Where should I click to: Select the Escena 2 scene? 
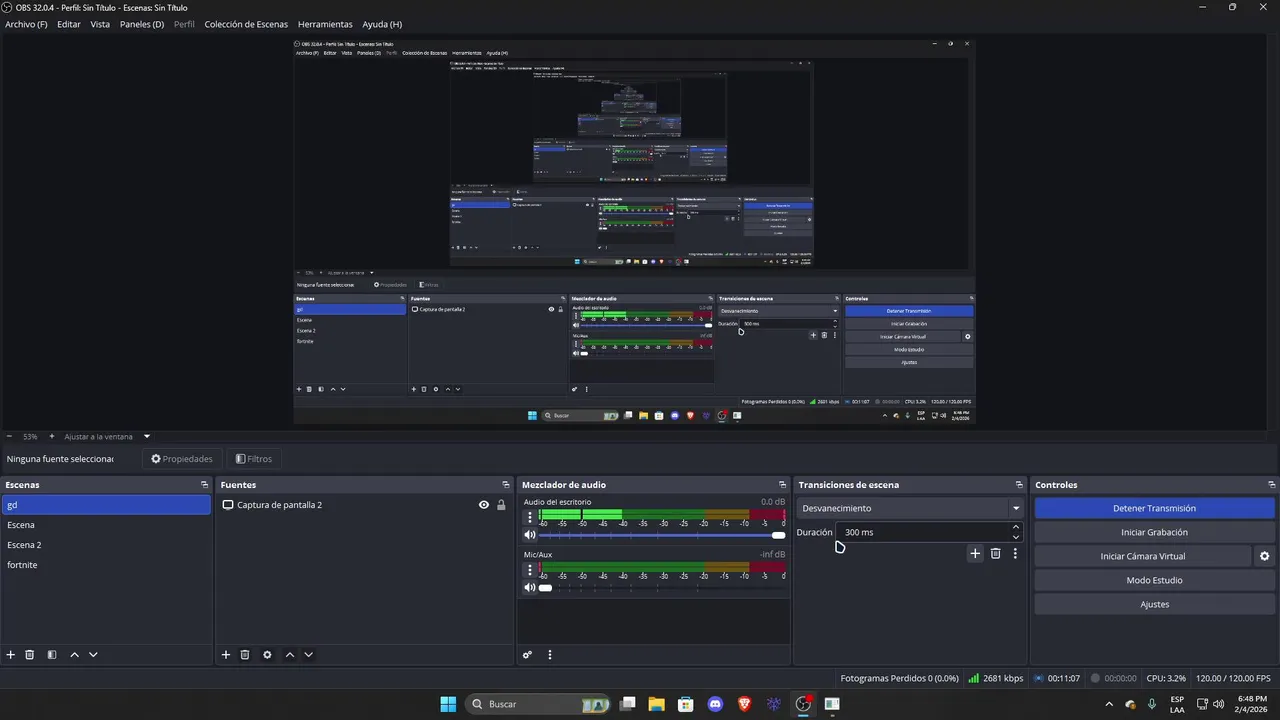point(106,545)
